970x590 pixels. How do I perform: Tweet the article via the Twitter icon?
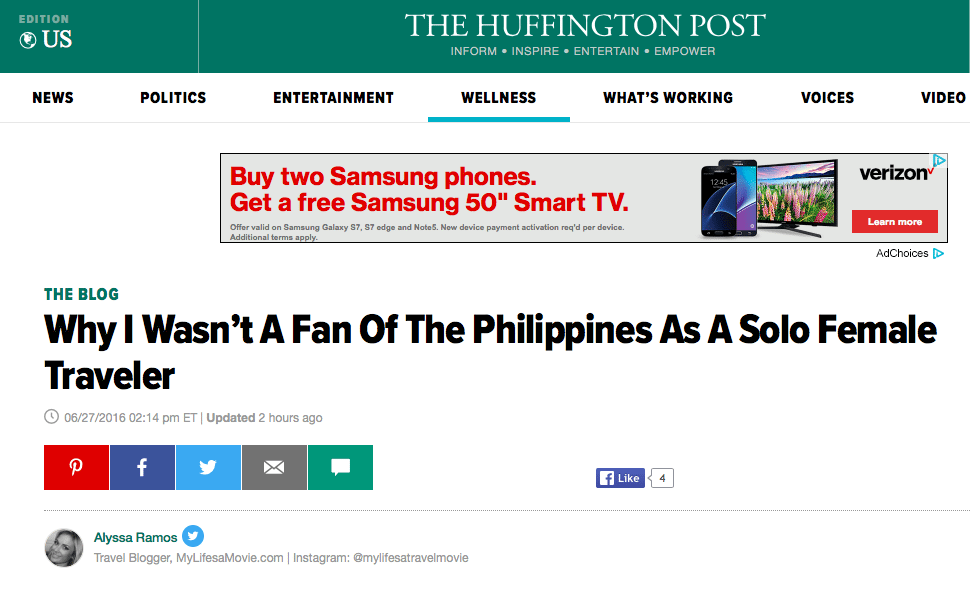[208, 467]
